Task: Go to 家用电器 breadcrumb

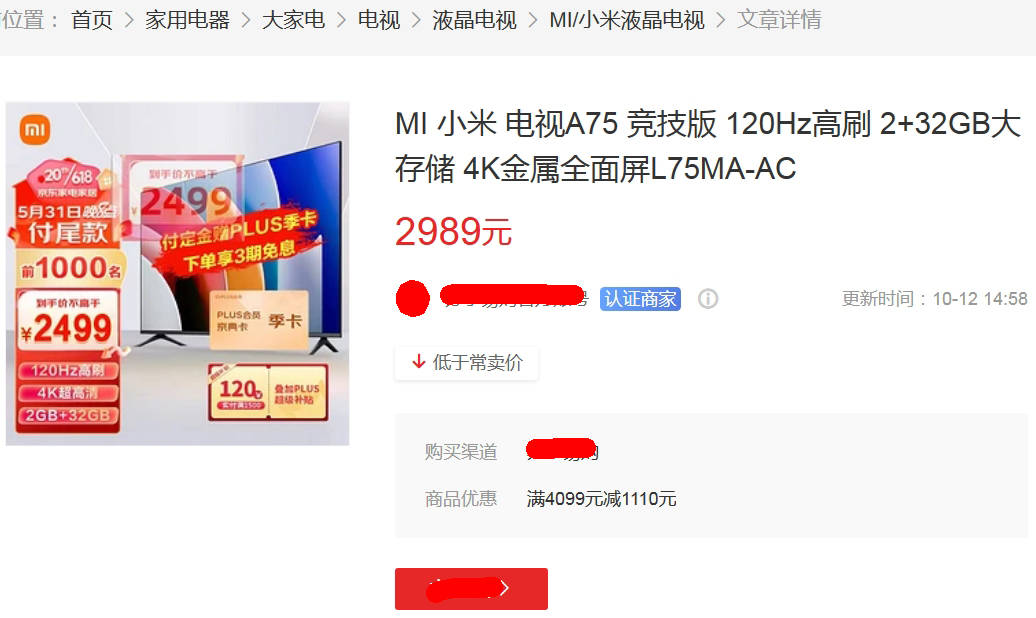Action: point(188,20)
